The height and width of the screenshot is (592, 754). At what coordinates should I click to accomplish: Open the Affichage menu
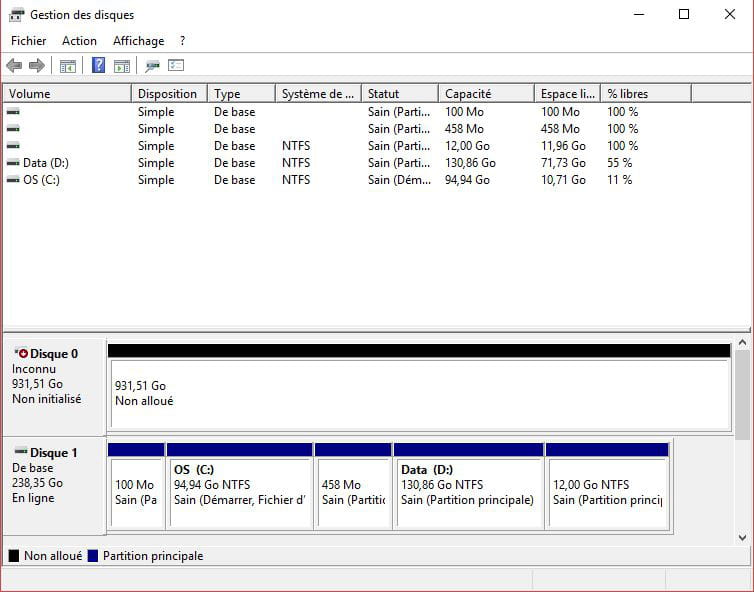coord(138,41)
